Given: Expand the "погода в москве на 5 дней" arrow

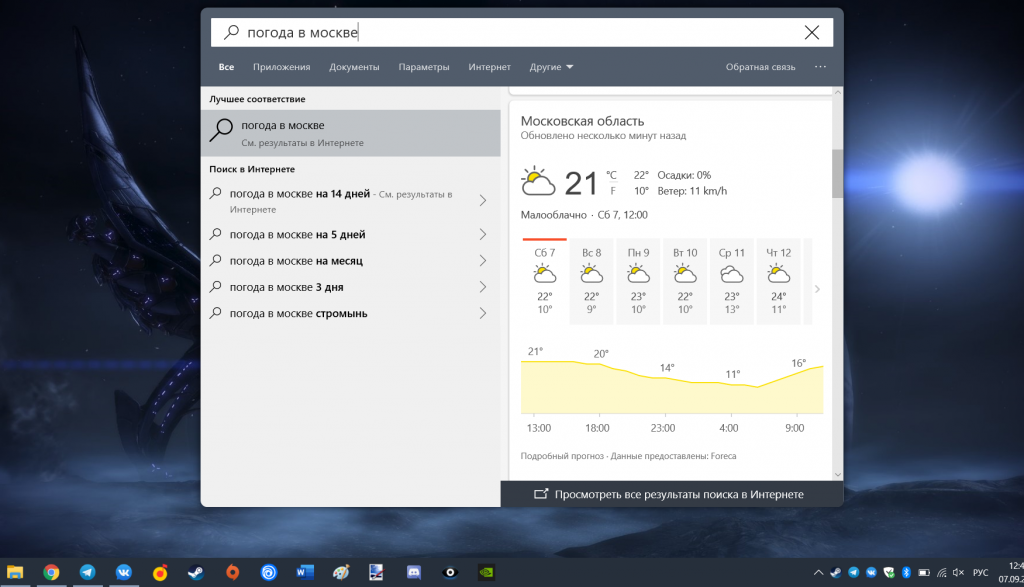Looking at the screenshot, I should tap(483, 235).
